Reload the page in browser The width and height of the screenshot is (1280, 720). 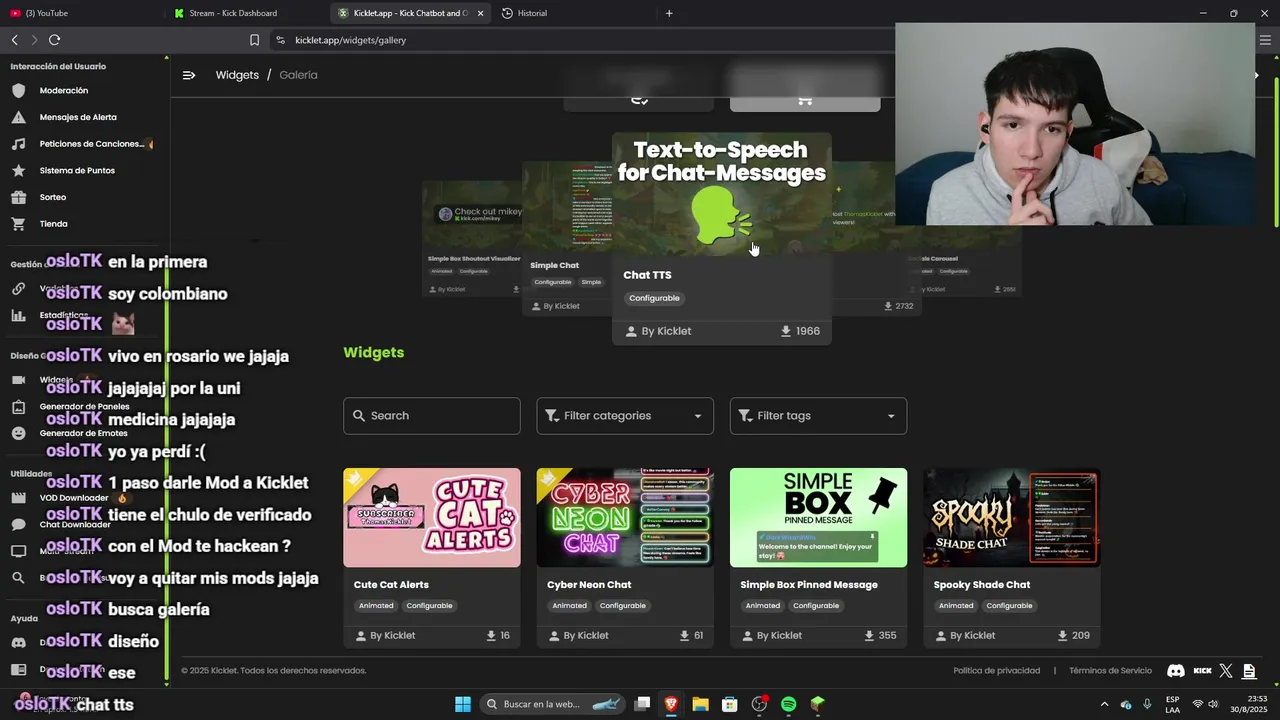point(54,40)
